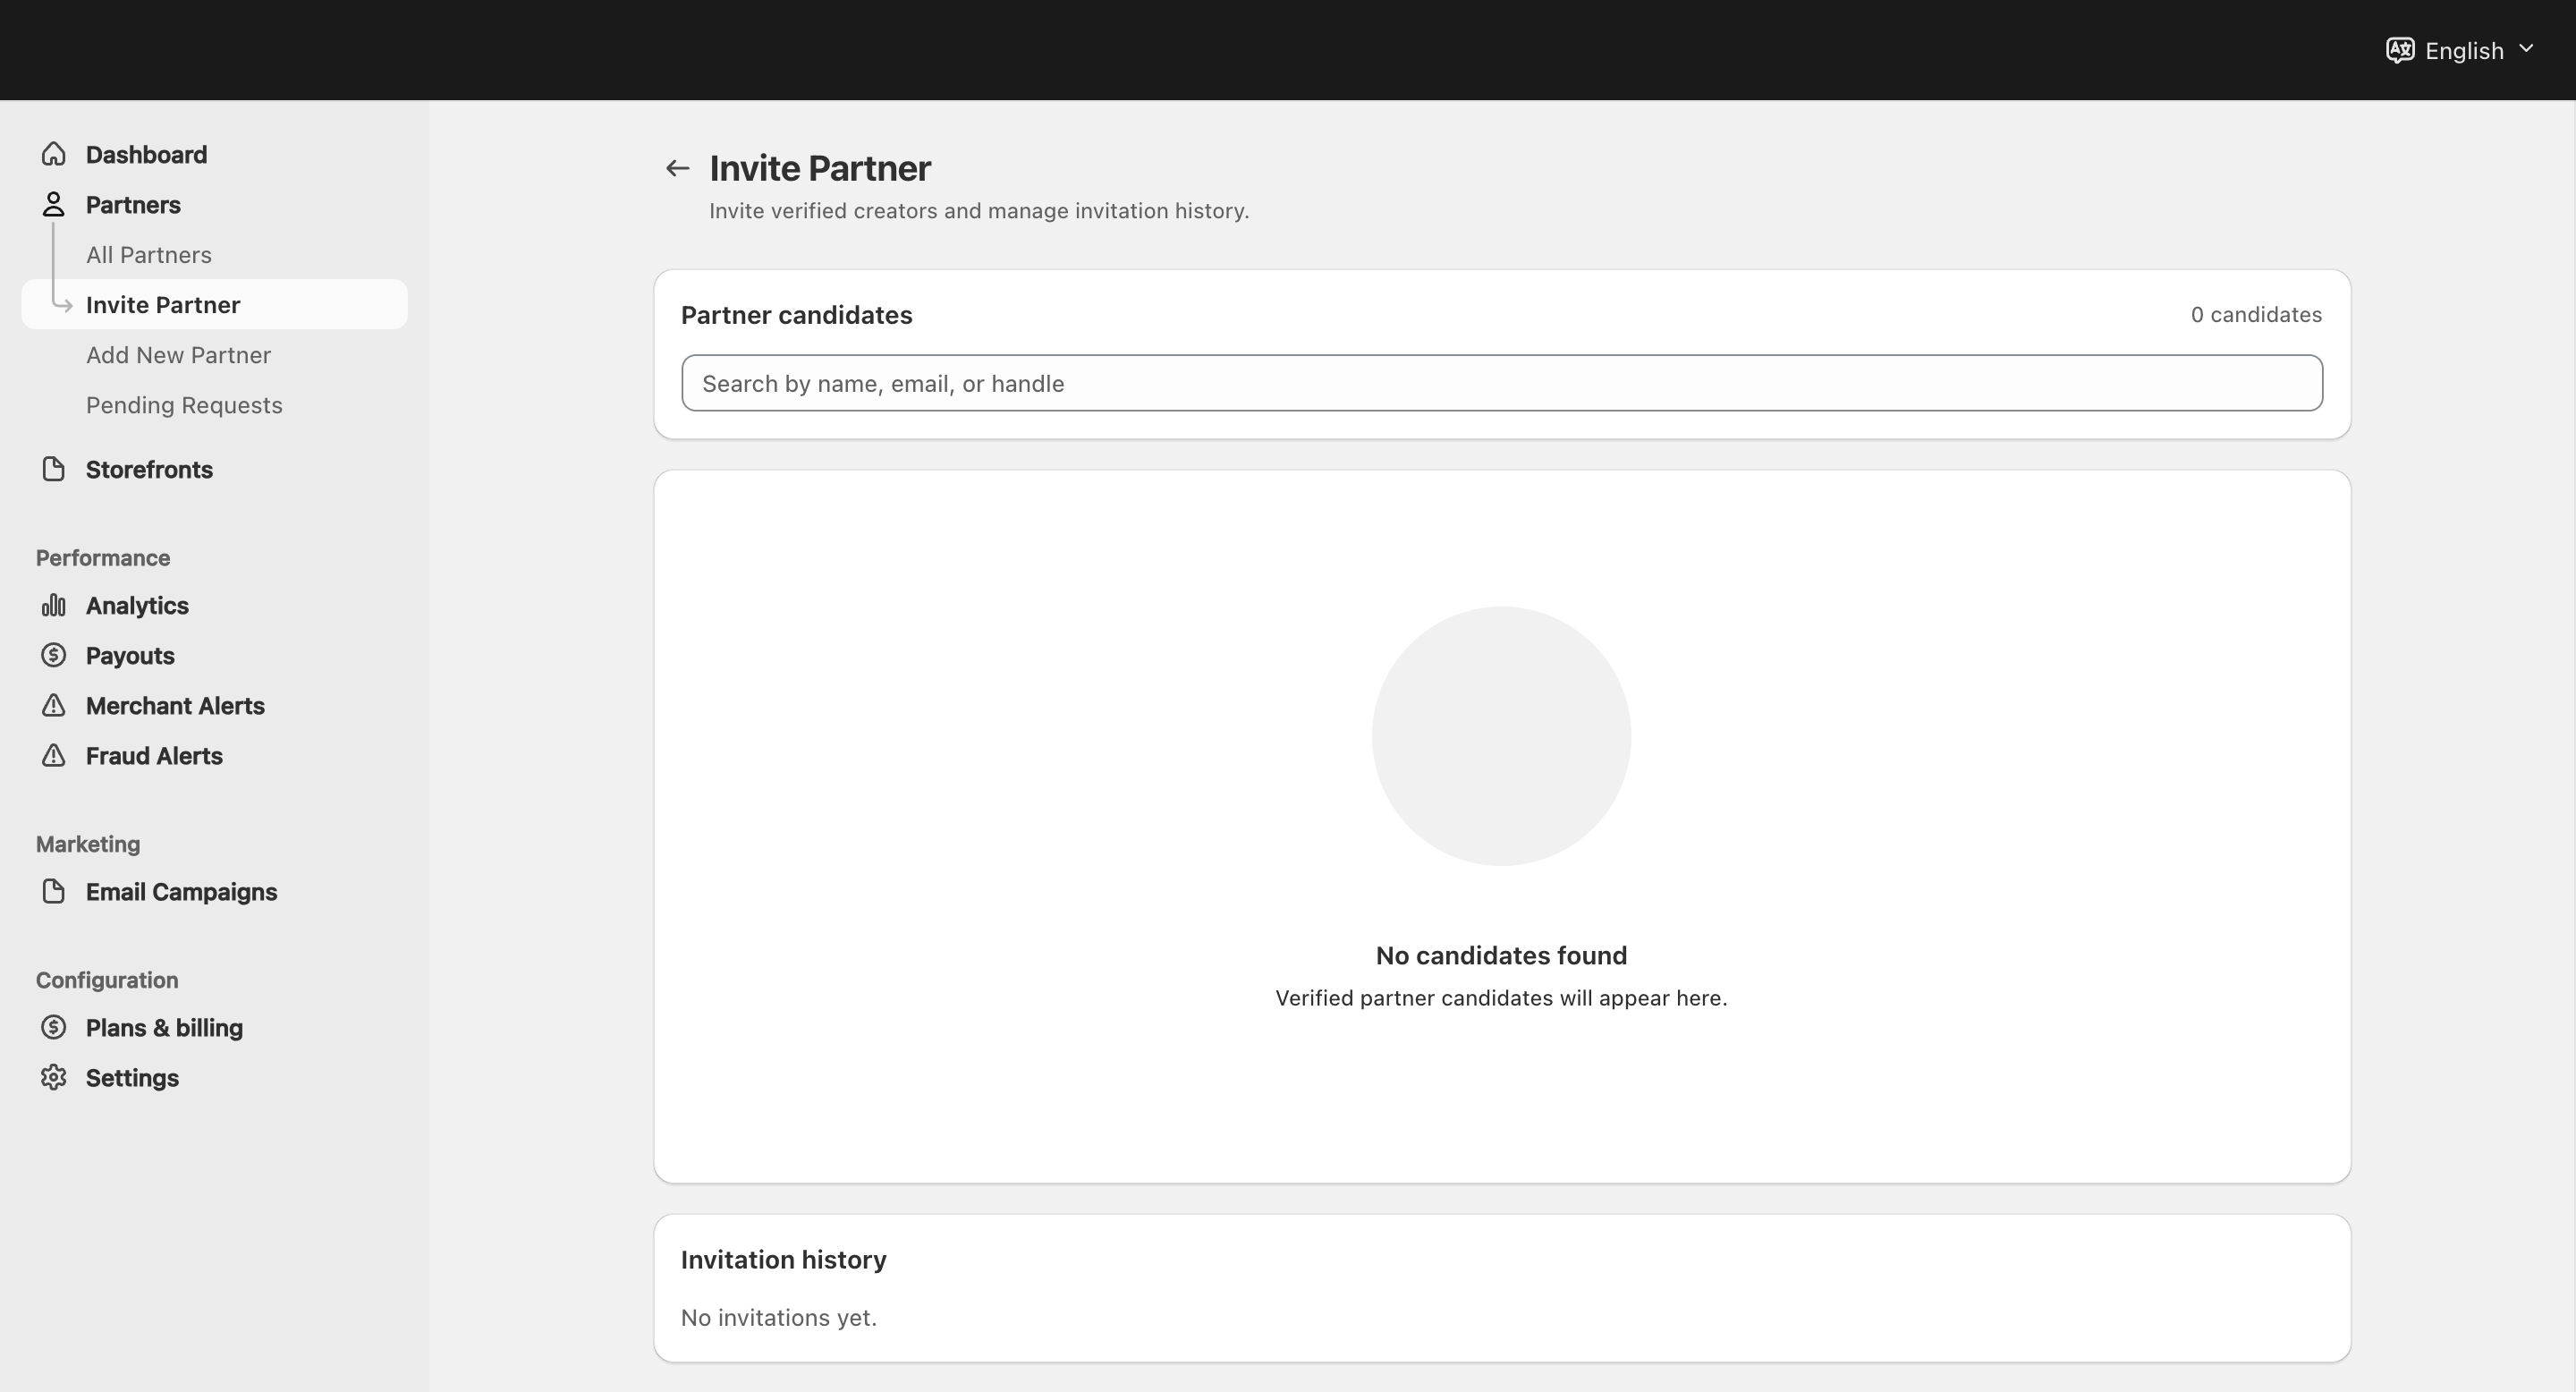Select Invite Partner sidebar item
The image size is (2576, 1392).
(214, 304)
